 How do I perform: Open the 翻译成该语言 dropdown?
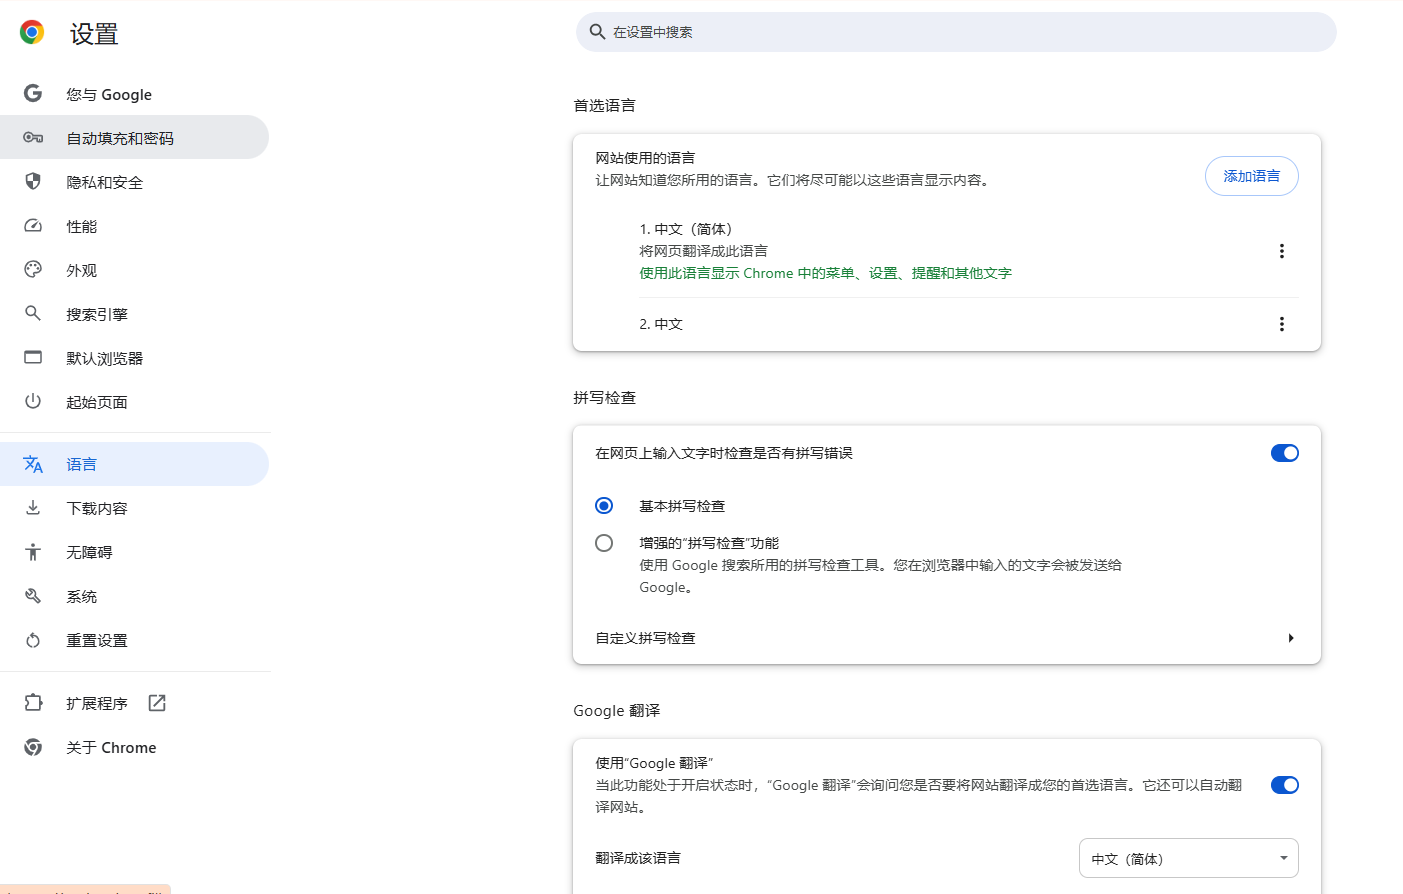click(1188, 858)
